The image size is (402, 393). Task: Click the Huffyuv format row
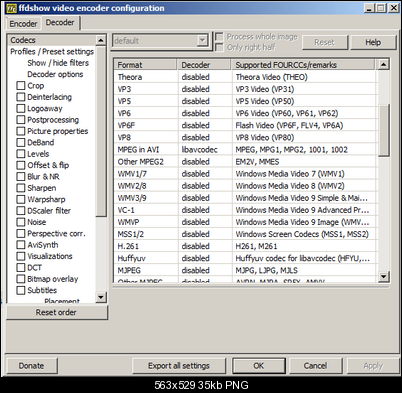[245, 258]
